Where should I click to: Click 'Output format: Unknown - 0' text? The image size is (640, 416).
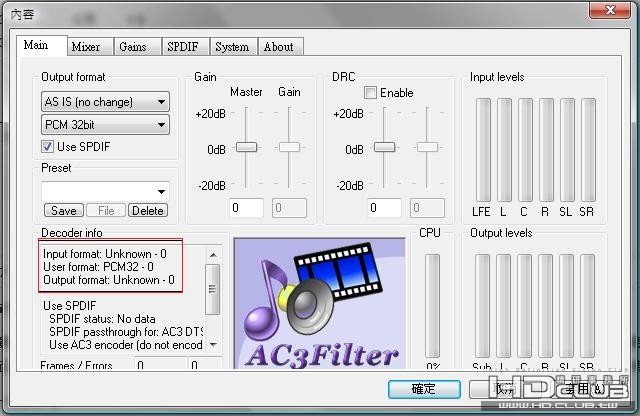pyautogui.click(x=109, y=280)
